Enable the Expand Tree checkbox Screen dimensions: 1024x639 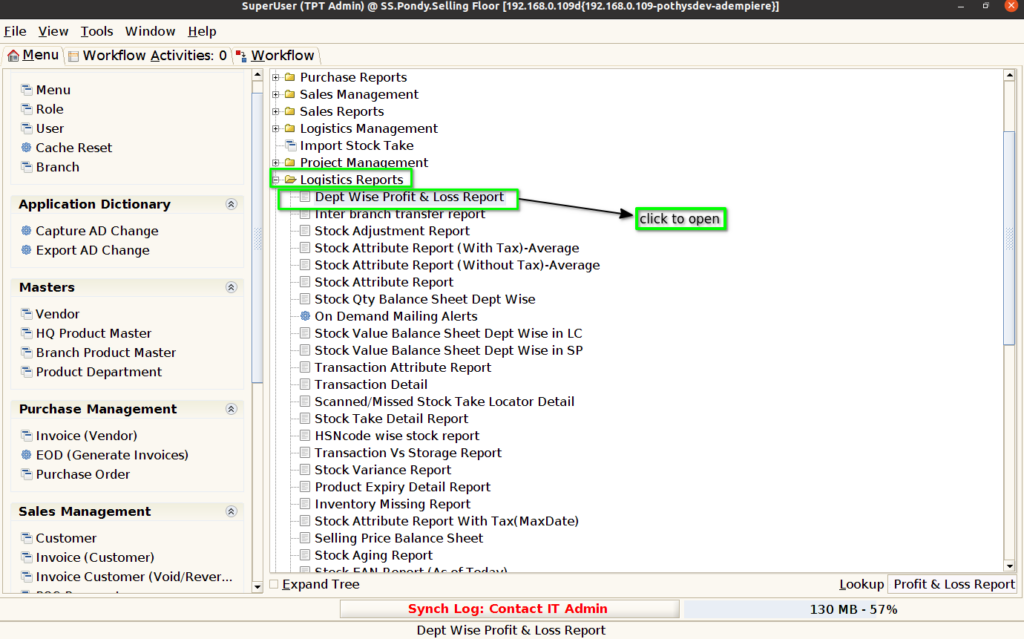click(274, 584)
